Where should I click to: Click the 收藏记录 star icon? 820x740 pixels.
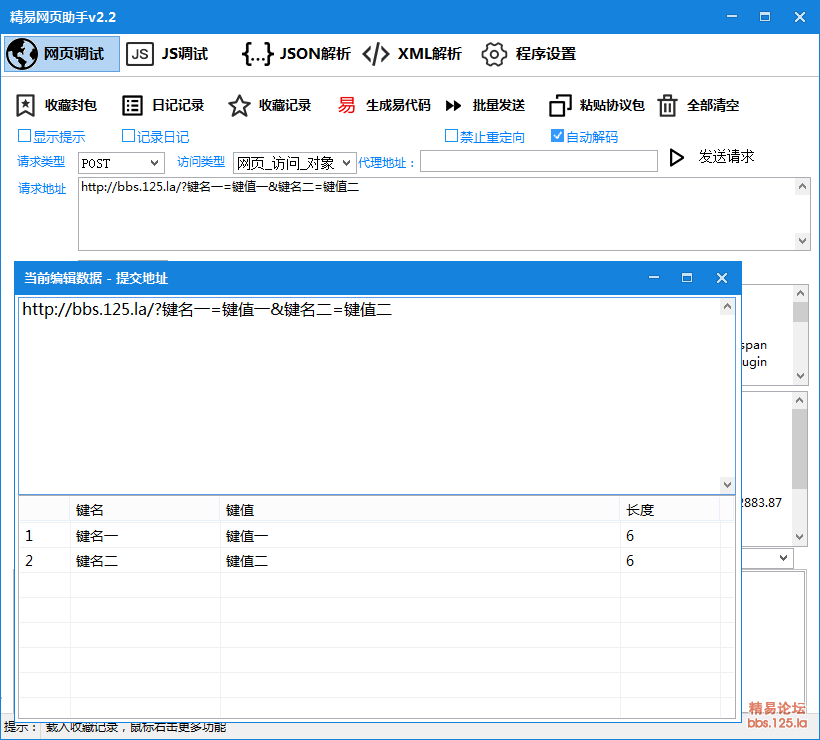tap(239, 105)
